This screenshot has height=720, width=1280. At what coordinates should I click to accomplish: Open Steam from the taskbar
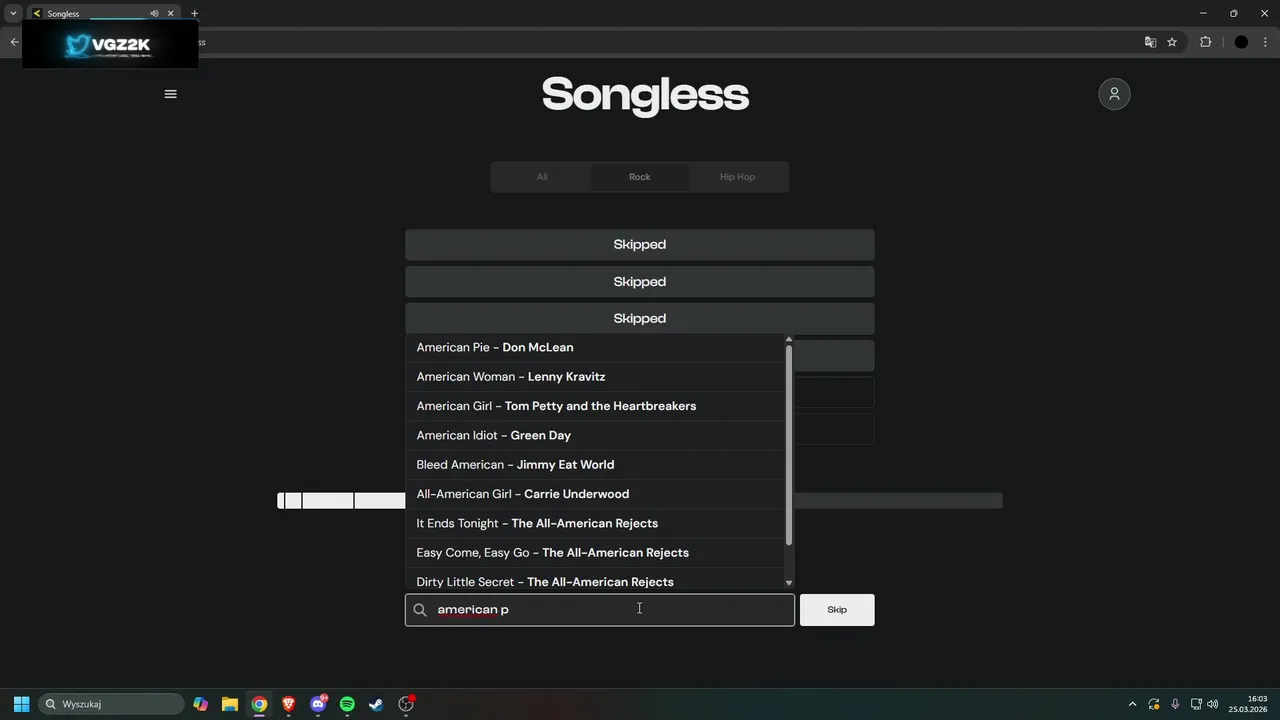click(376, 704)
